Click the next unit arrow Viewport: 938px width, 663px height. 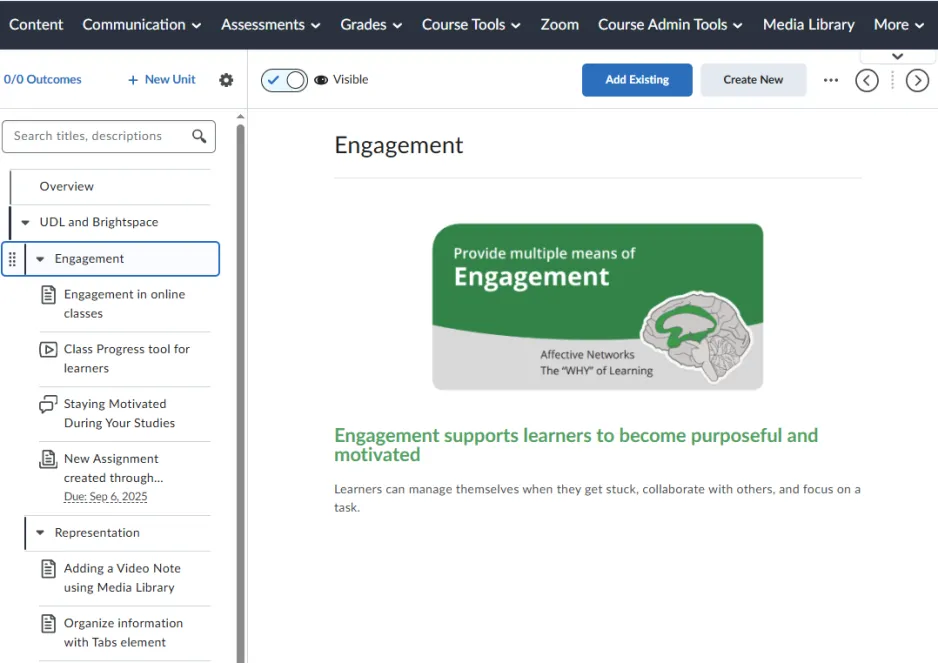918,80
